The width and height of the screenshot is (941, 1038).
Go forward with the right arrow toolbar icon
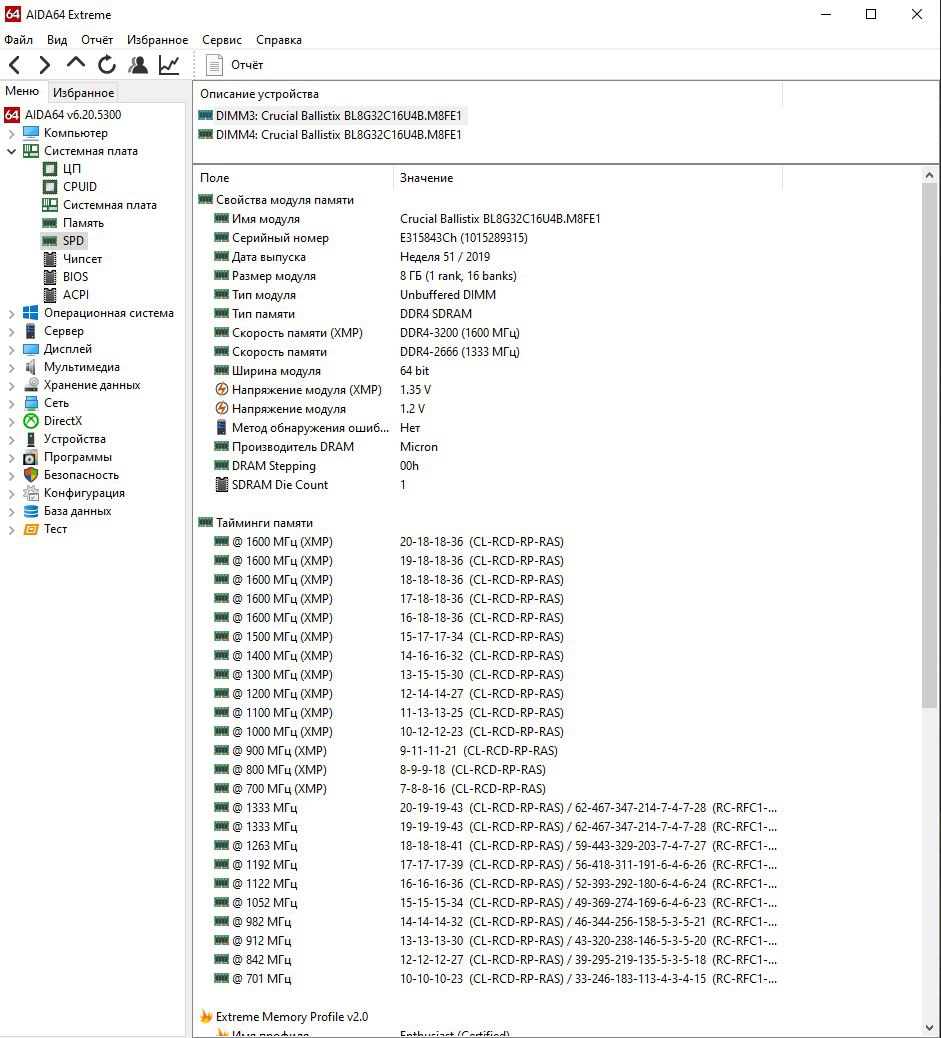(44, 65)
